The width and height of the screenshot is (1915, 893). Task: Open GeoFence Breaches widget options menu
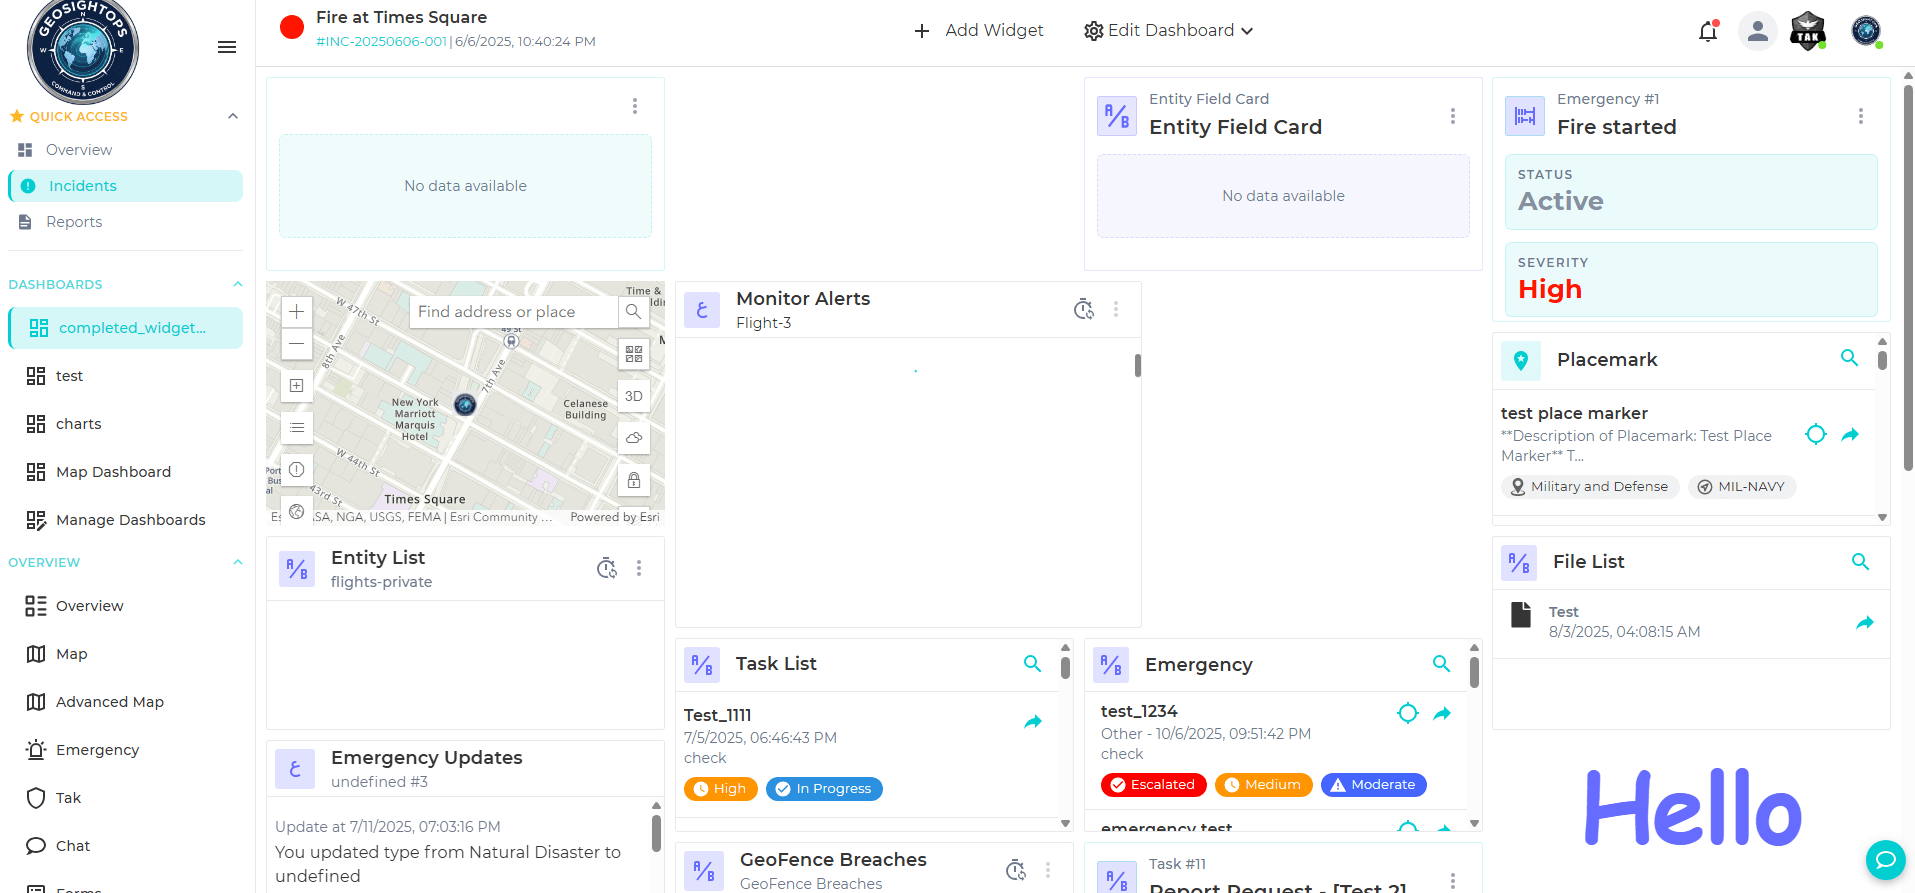1048,870
